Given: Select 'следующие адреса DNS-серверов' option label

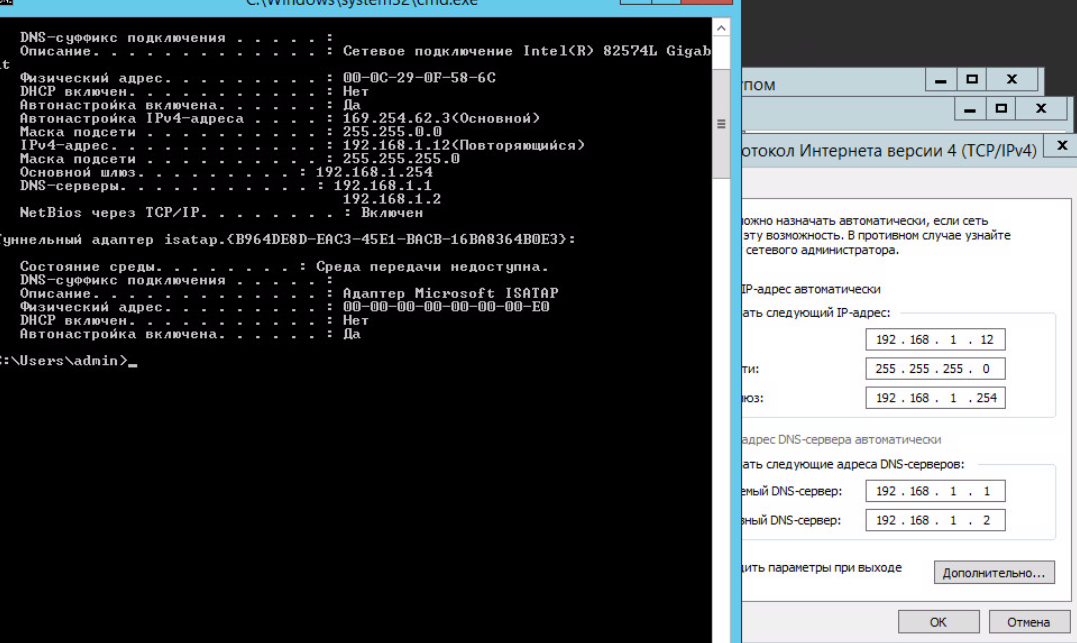Looking at the screenshot, I should (853, 464).
